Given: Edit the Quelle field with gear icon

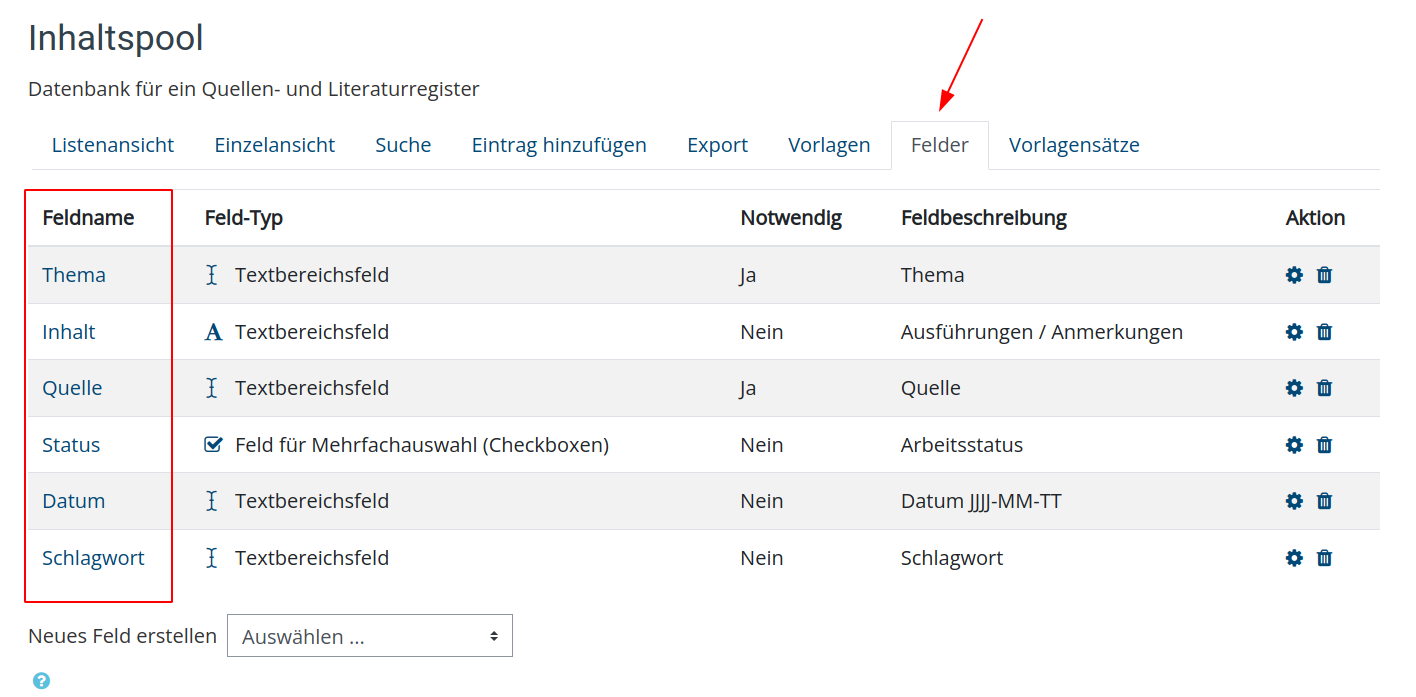Looking at the screenshot, I should click(1294, 388).
